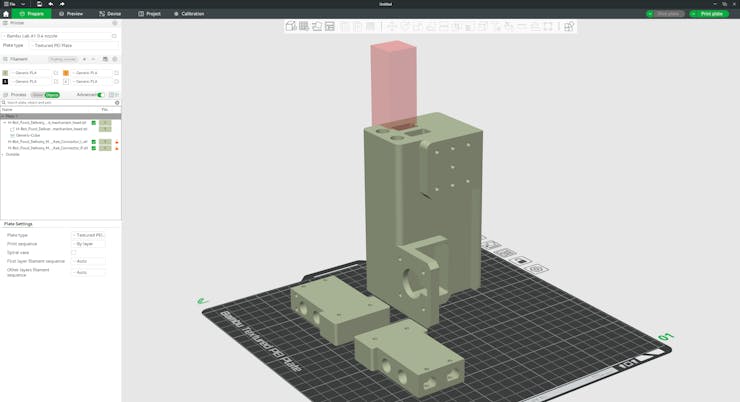The image size is (740, 402).
Task: Click filament 2 orange color swatch
Action: (x=66, y=73)
